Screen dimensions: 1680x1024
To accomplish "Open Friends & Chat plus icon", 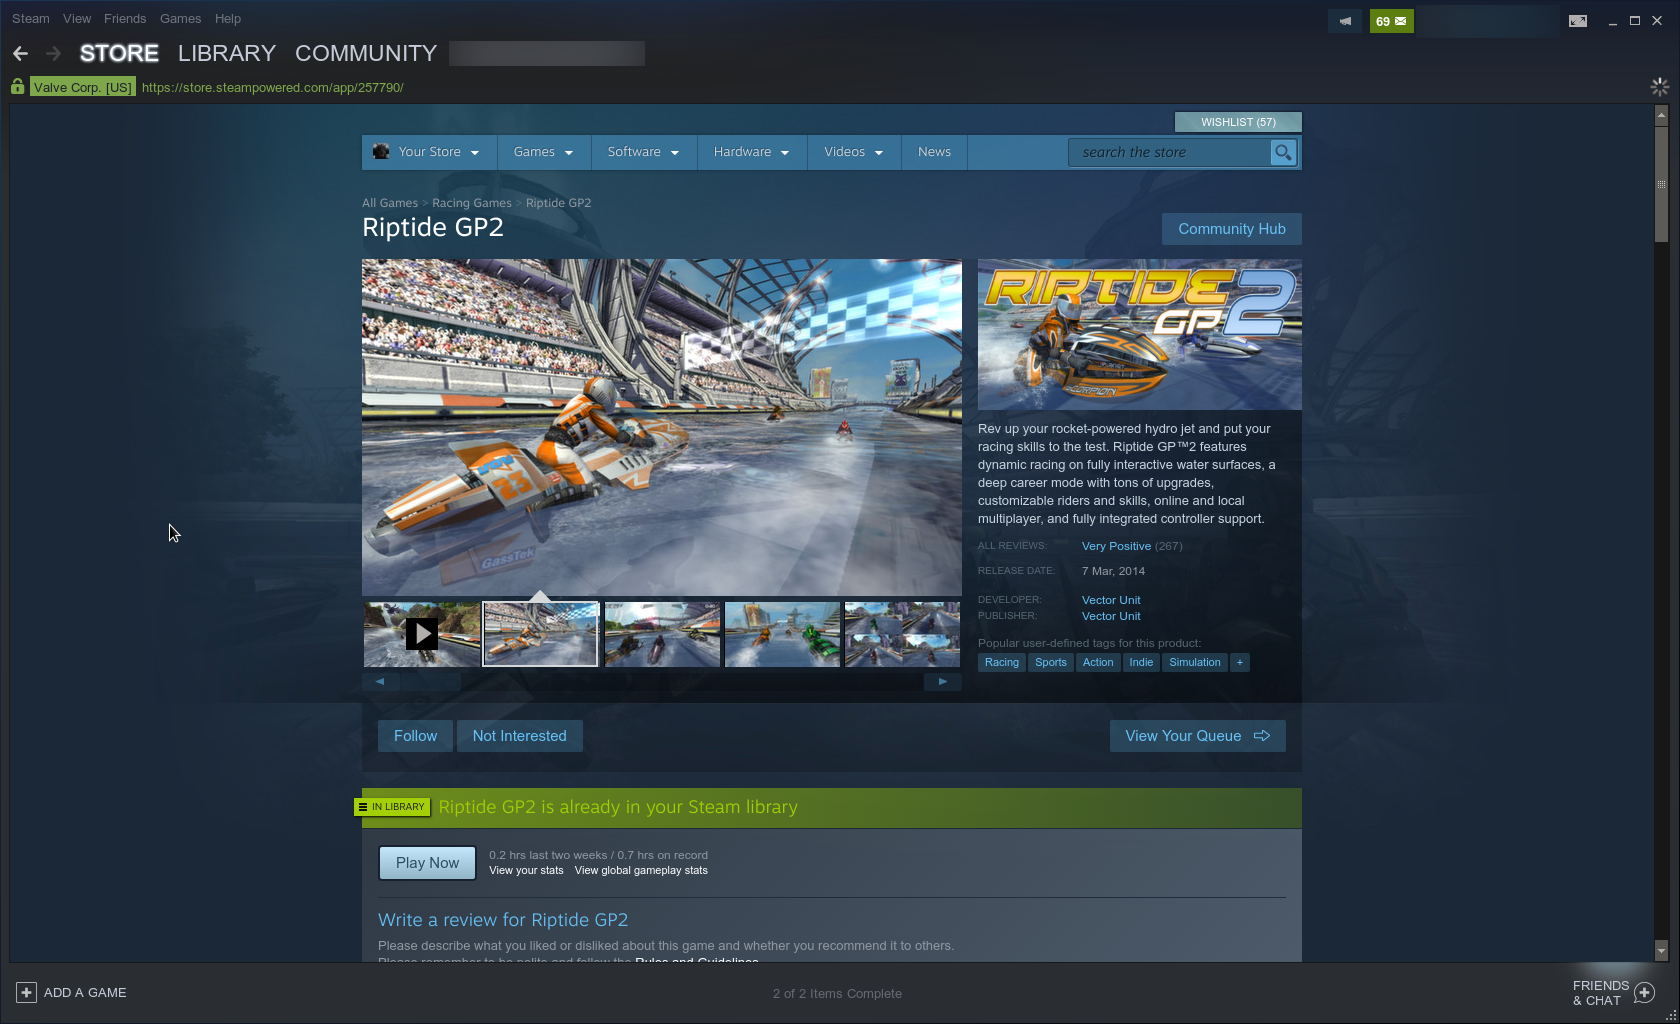I will pyautogui.click(x=1645, y=992).
